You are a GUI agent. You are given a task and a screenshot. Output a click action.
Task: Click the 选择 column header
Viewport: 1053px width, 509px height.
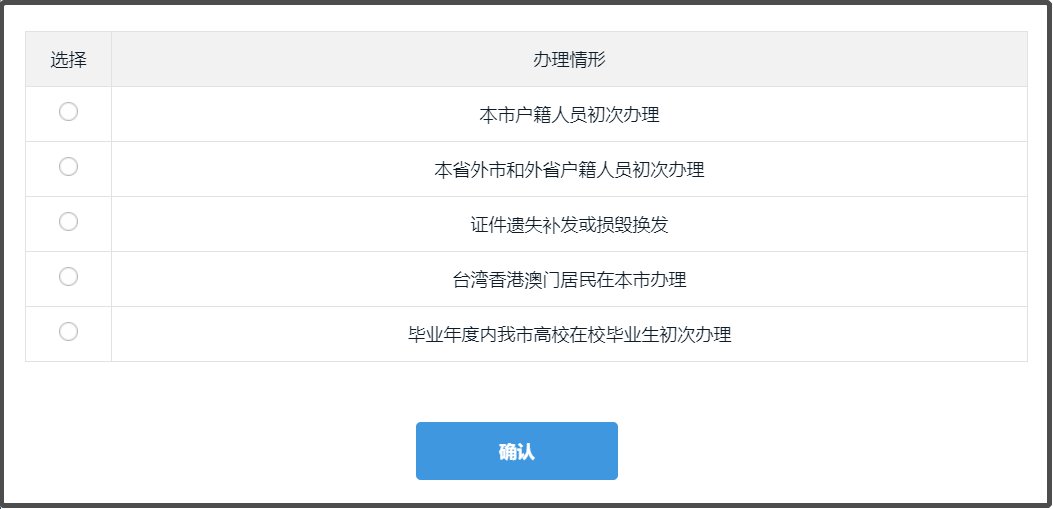[68, 60]
